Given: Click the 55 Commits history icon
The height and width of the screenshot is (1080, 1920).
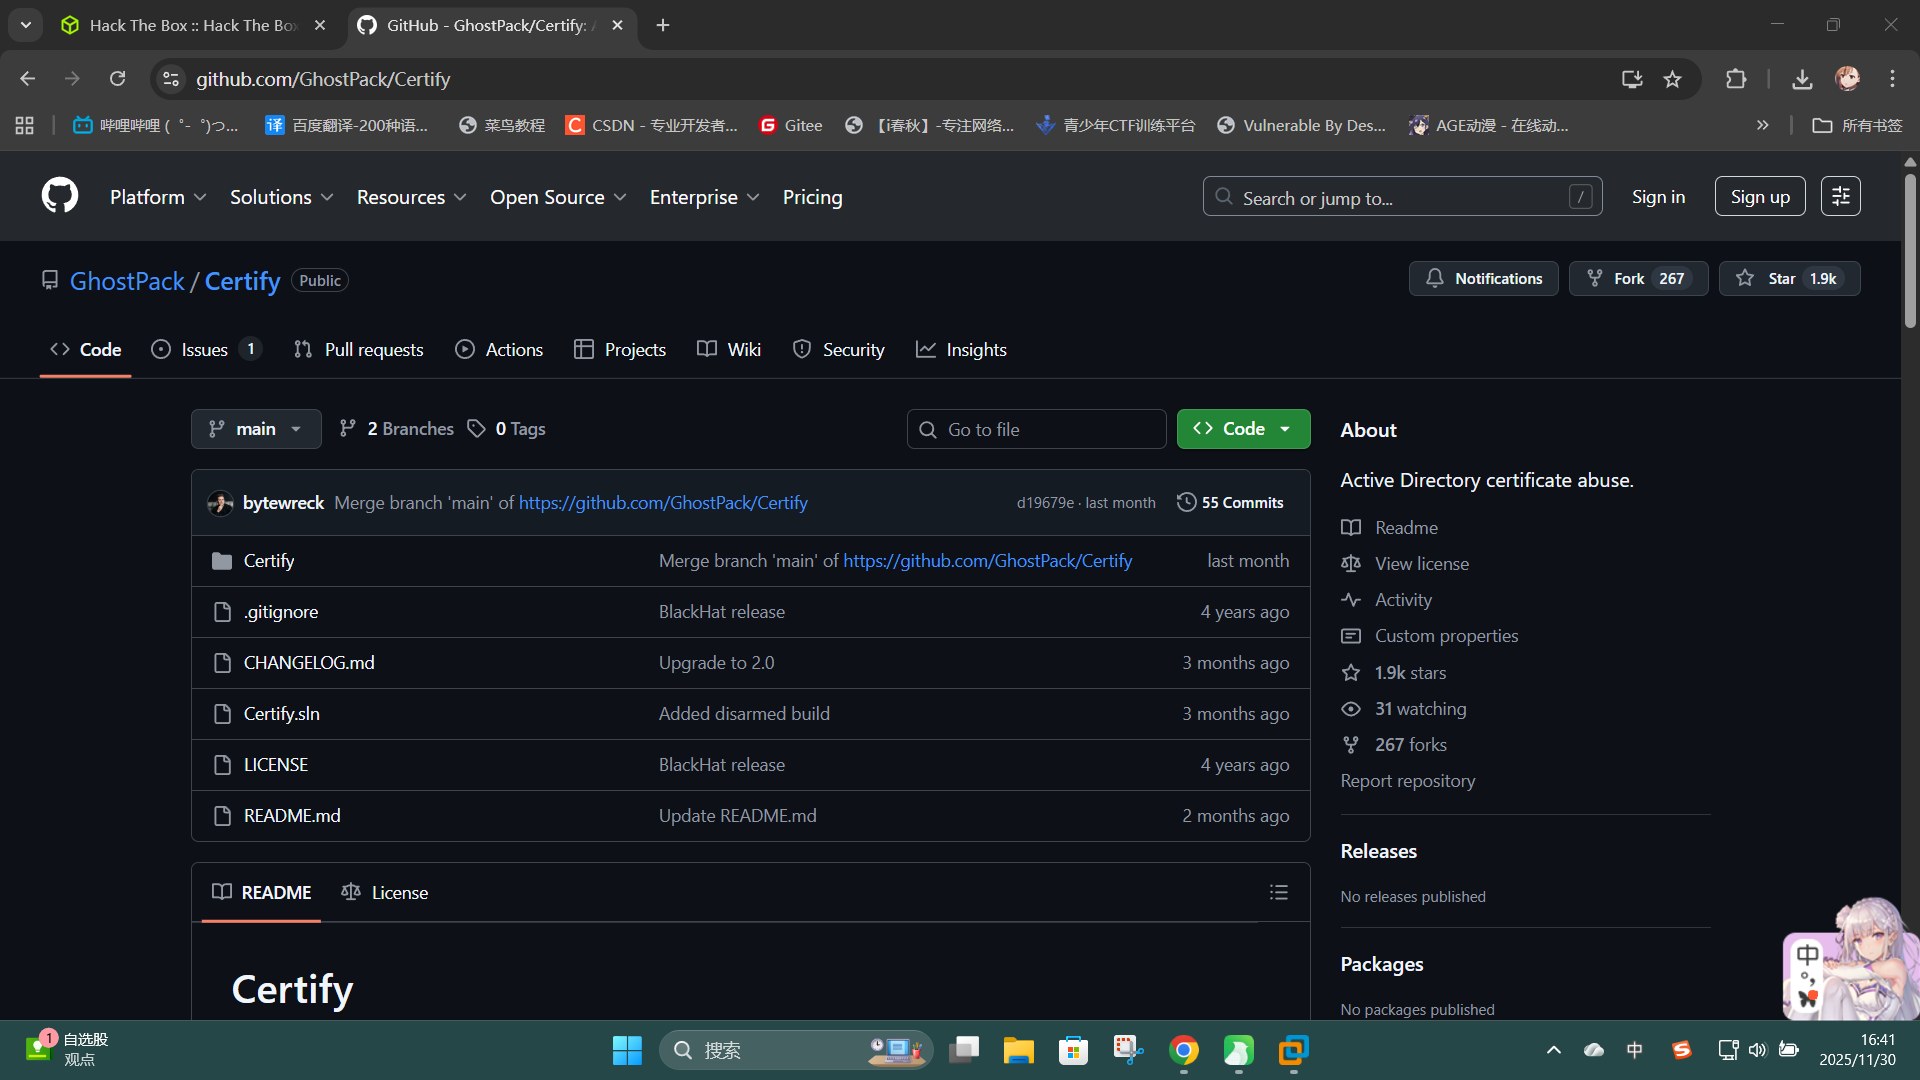Looking at the screenshot, I should [1186, 502].
